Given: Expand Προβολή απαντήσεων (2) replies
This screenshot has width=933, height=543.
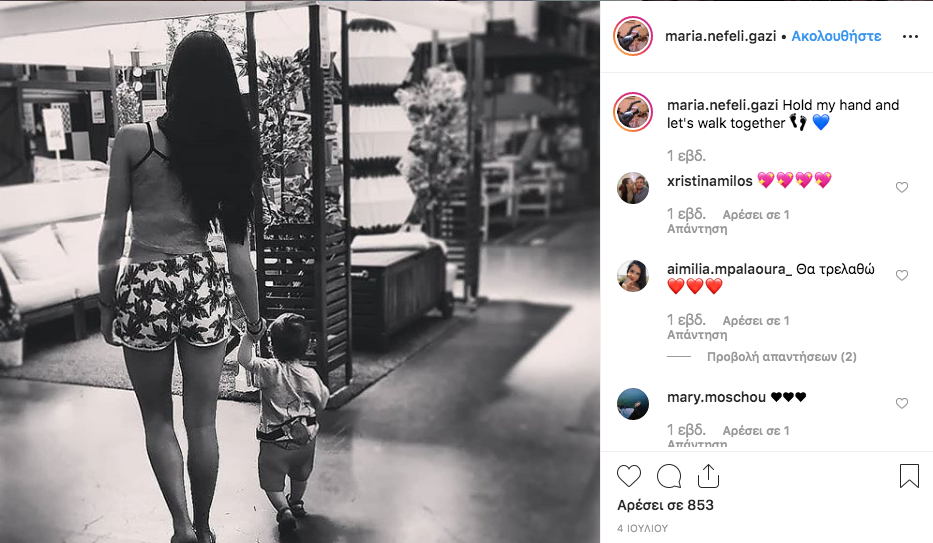Looking at the screenshot, I should point(781,357).
